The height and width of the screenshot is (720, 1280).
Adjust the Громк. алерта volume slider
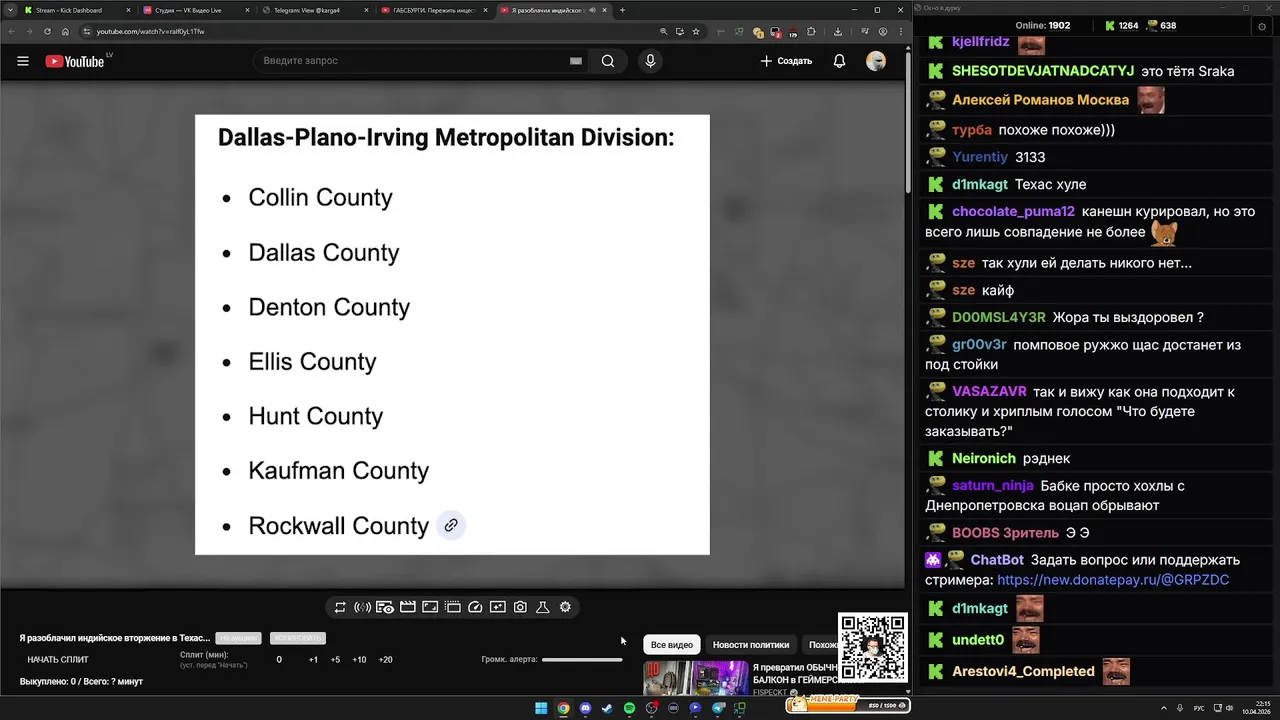[x=582, y=659]
